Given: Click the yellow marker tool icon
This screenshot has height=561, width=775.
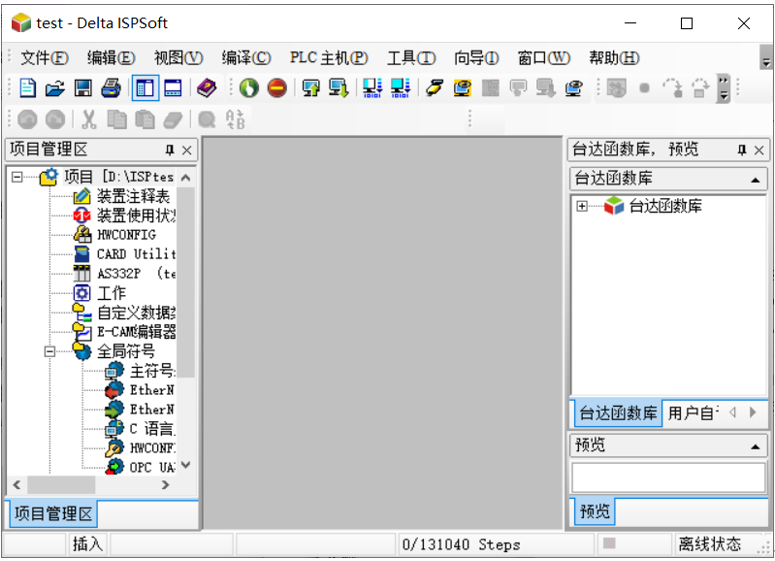Looking at the screenshot, I should click(434, 88).
